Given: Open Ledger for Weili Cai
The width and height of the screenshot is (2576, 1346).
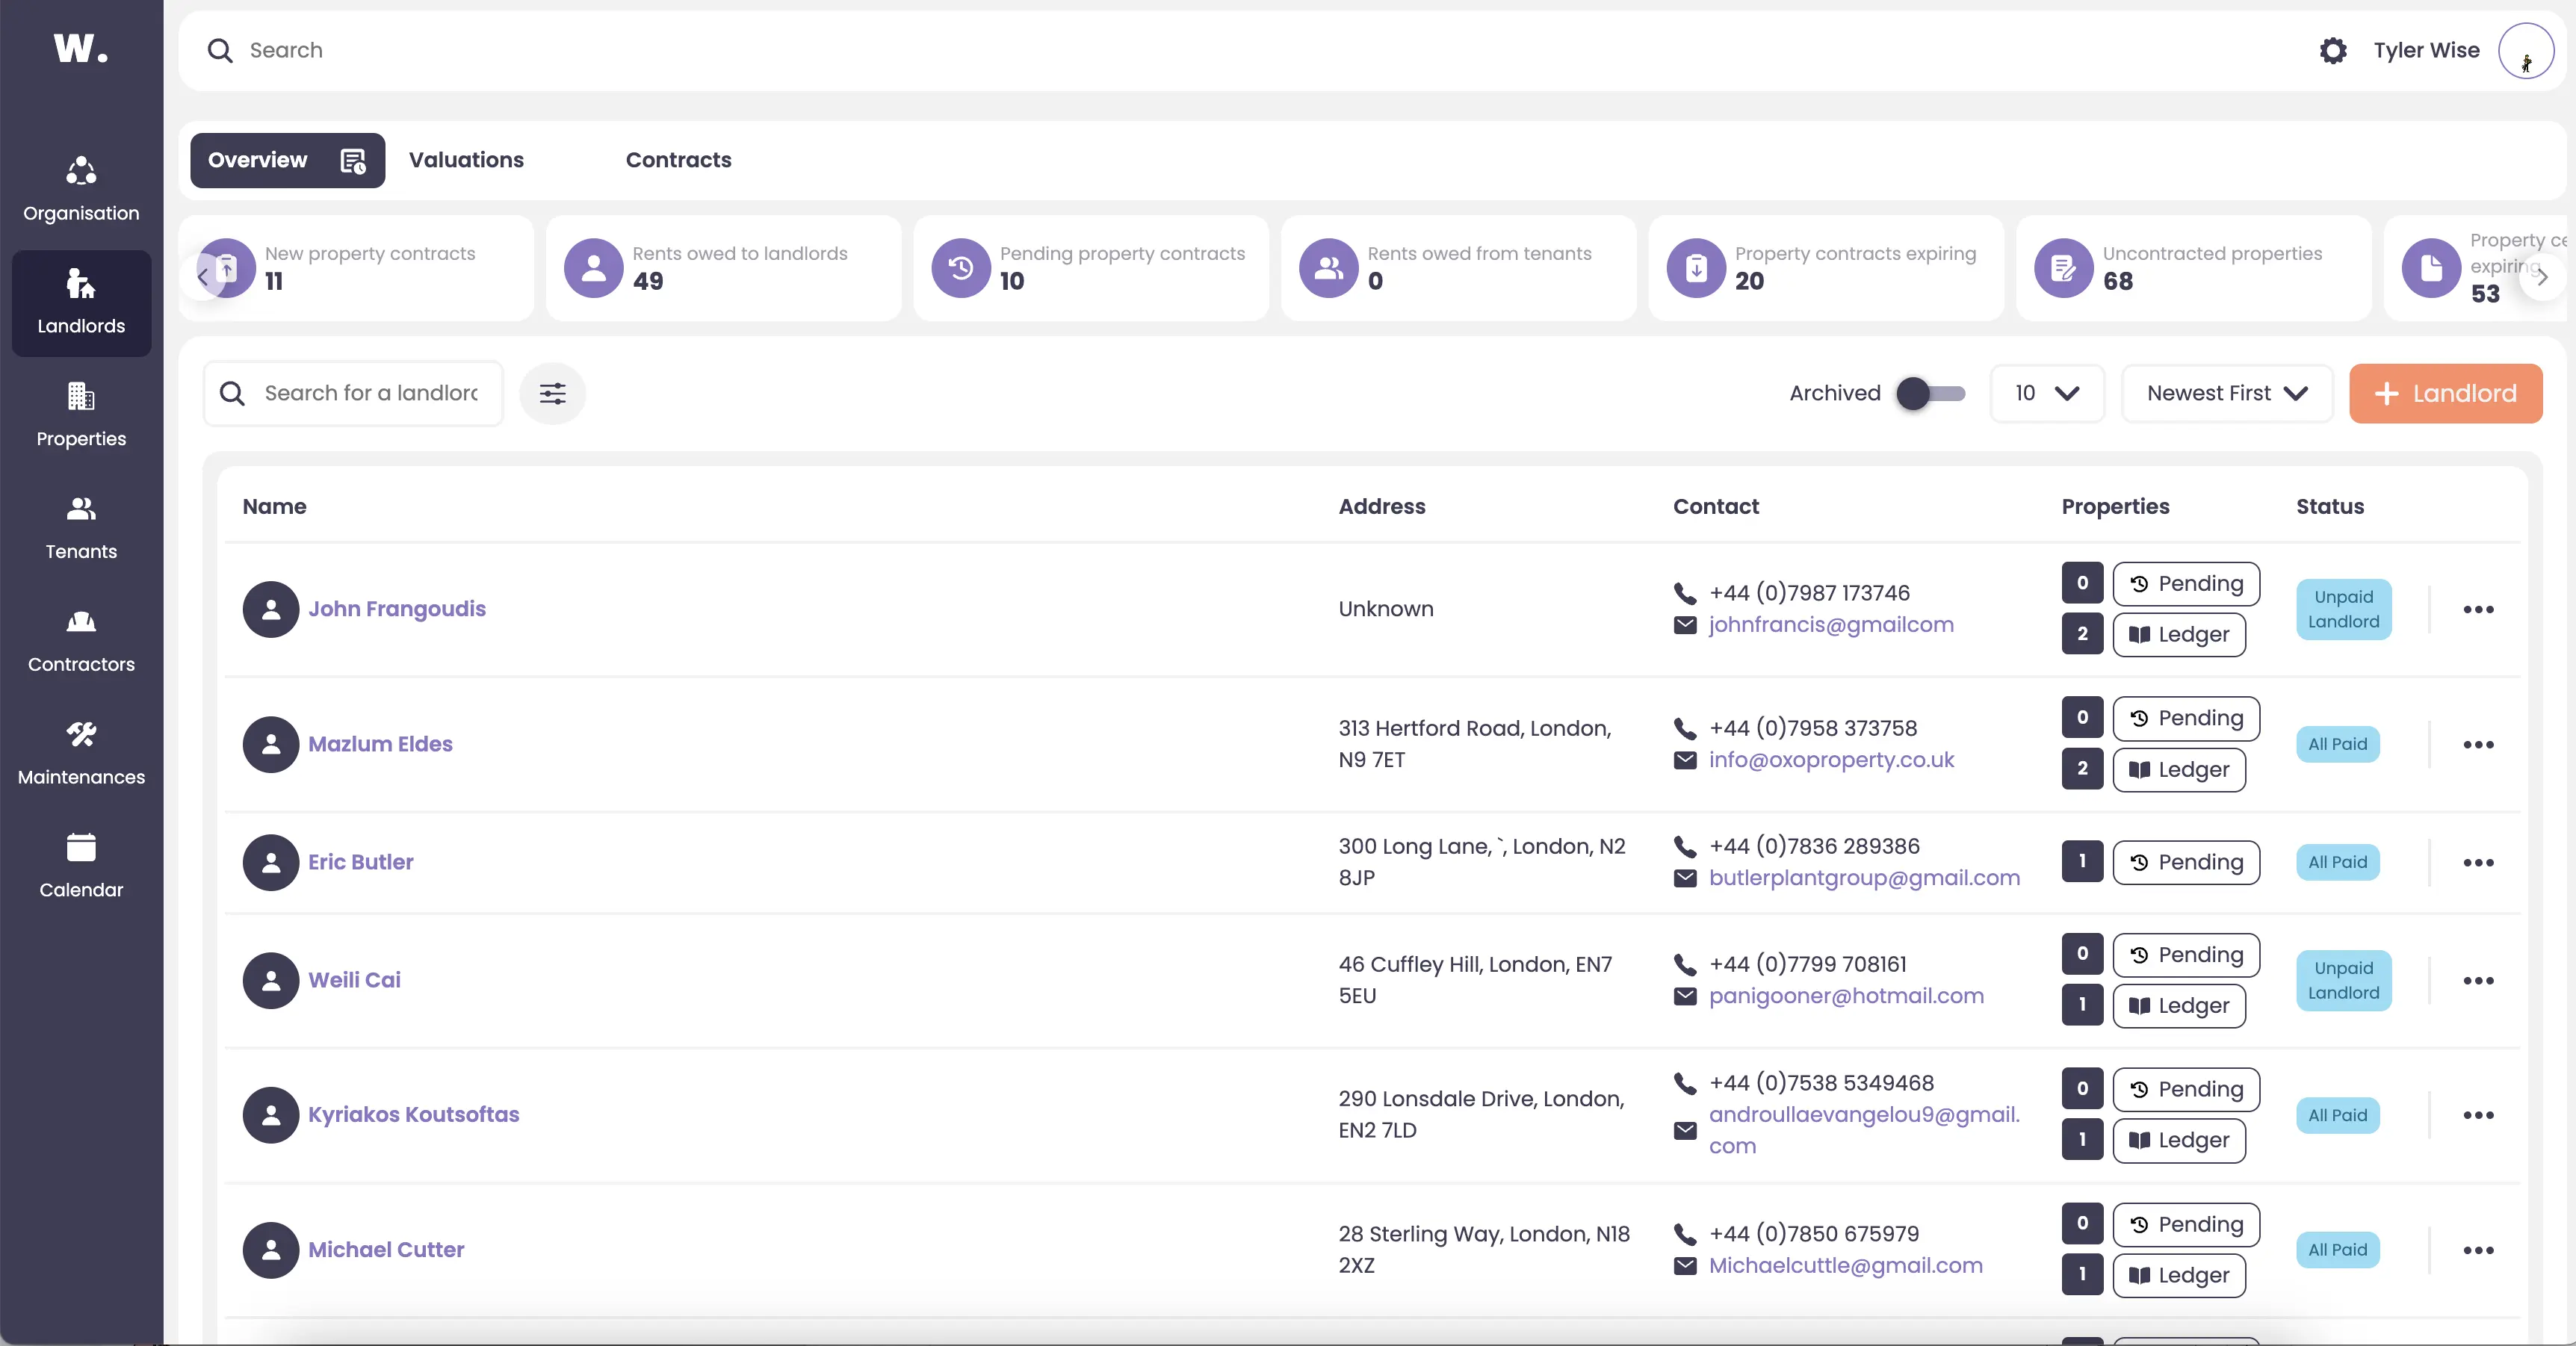Looking at the screenshot, I should tap(2179, 1005).
